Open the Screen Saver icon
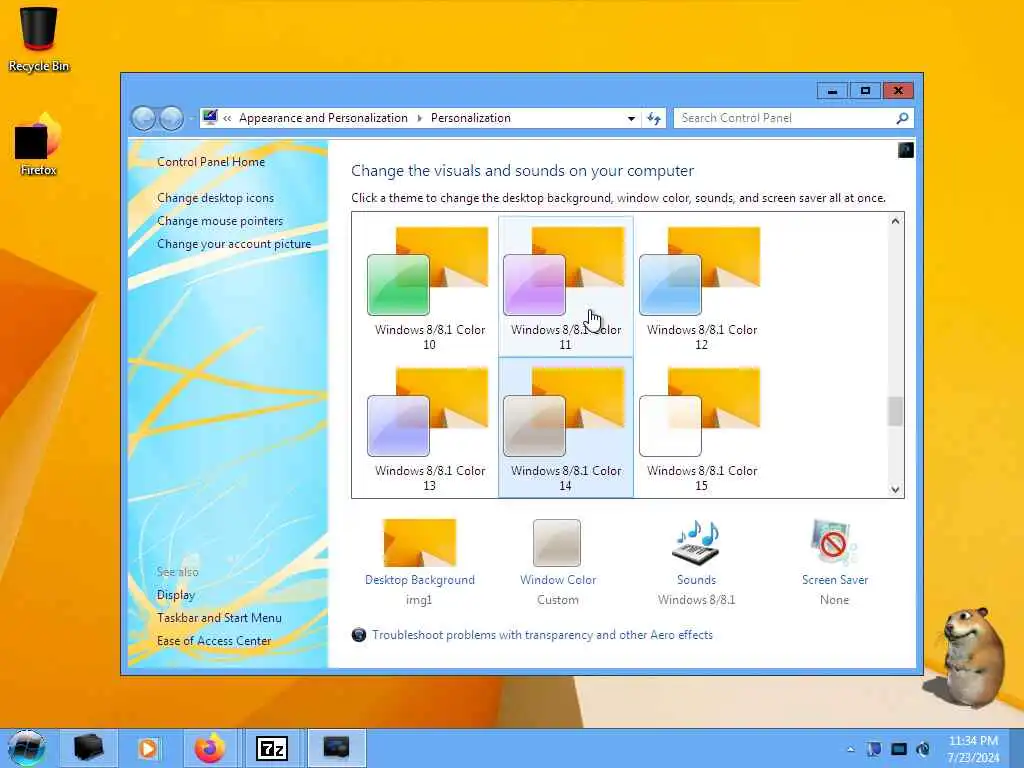Screen dimensions: 1024x768 834,543
